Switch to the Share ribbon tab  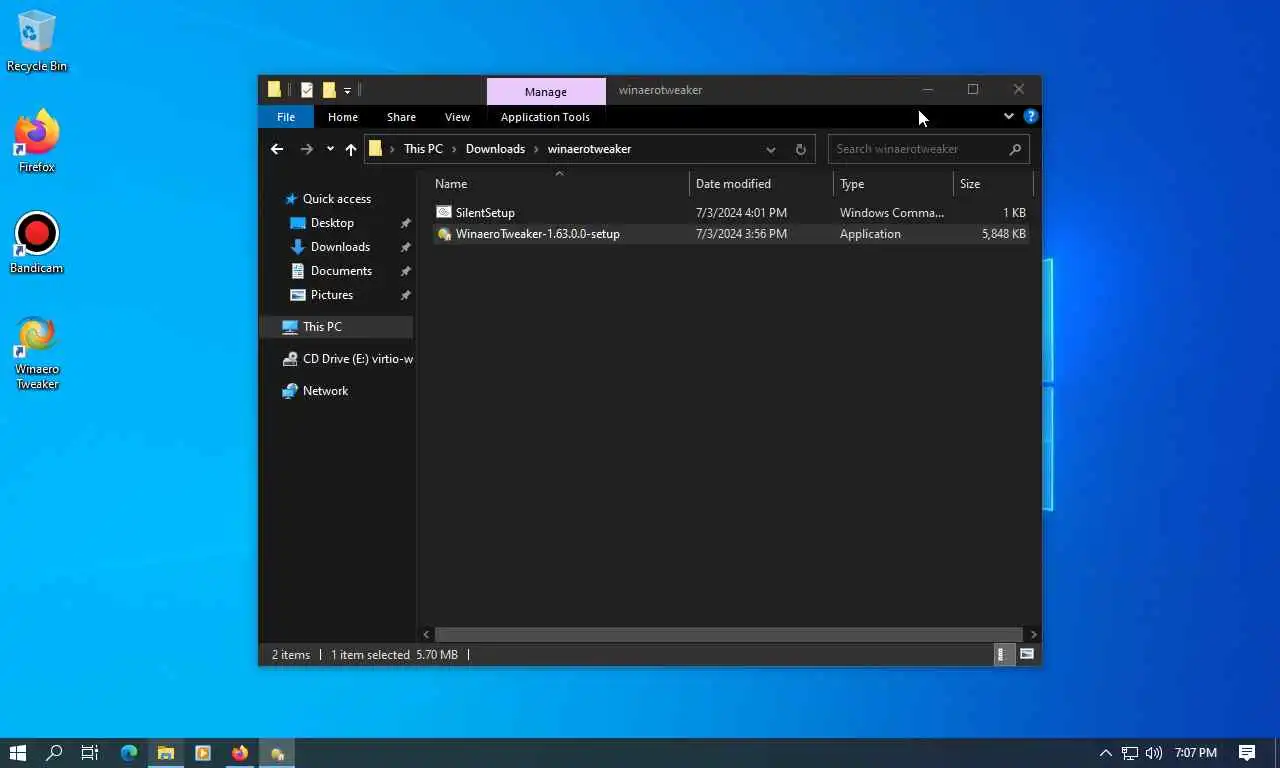coord(401,117)
